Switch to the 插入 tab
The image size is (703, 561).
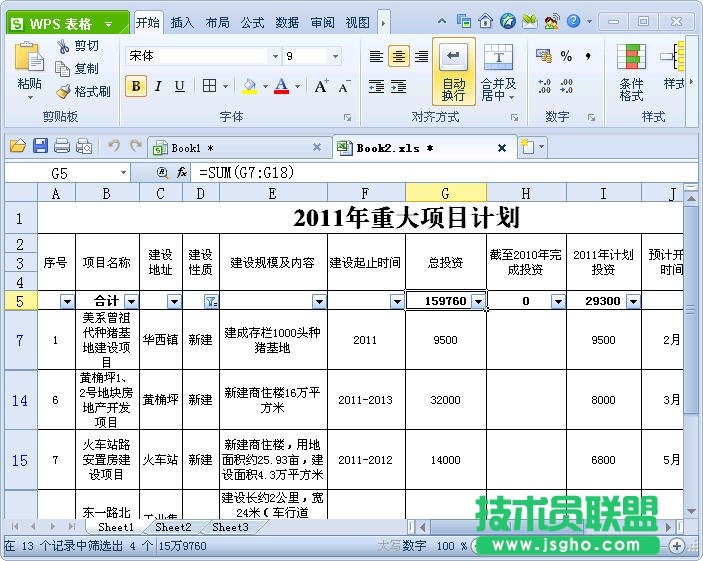(x=182, y=22)
